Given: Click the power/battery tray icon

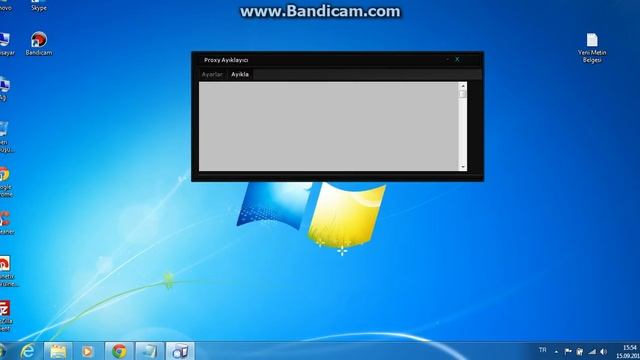Looking at the screenshot, I should click(580, 351).
